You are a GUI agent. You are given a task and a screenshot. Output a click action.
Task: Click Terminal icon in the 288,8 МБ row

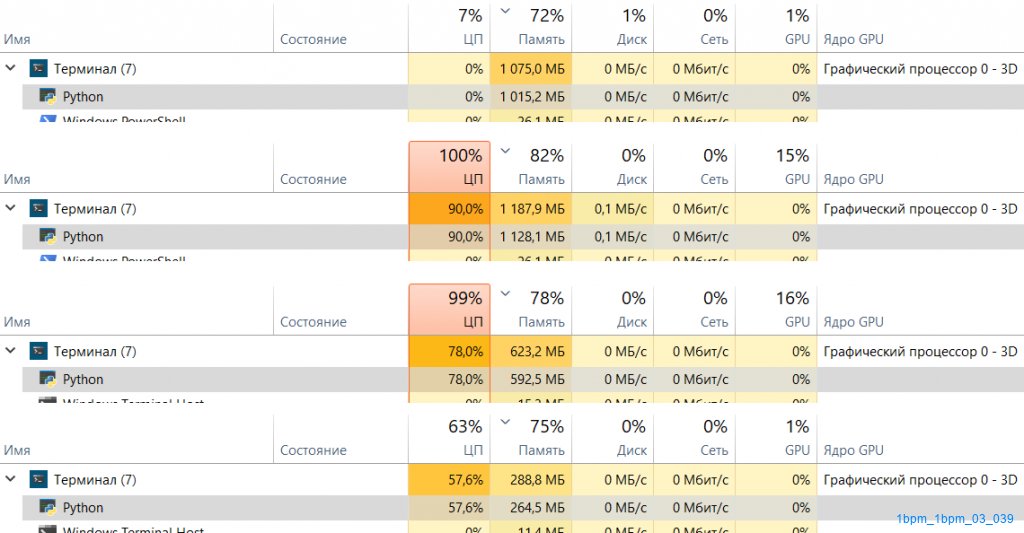tap(39, 480)
